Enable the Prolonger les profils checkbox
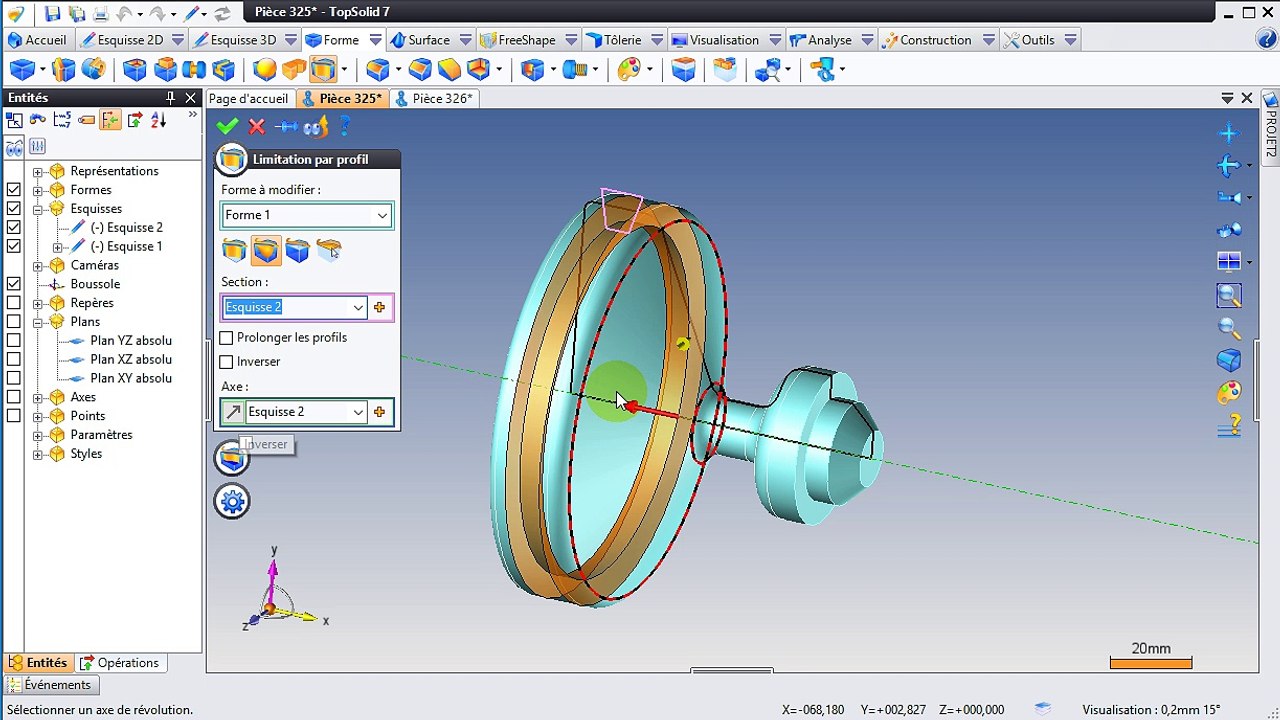The width and height of the screenshot is (1280, 720). pos(226,338)
